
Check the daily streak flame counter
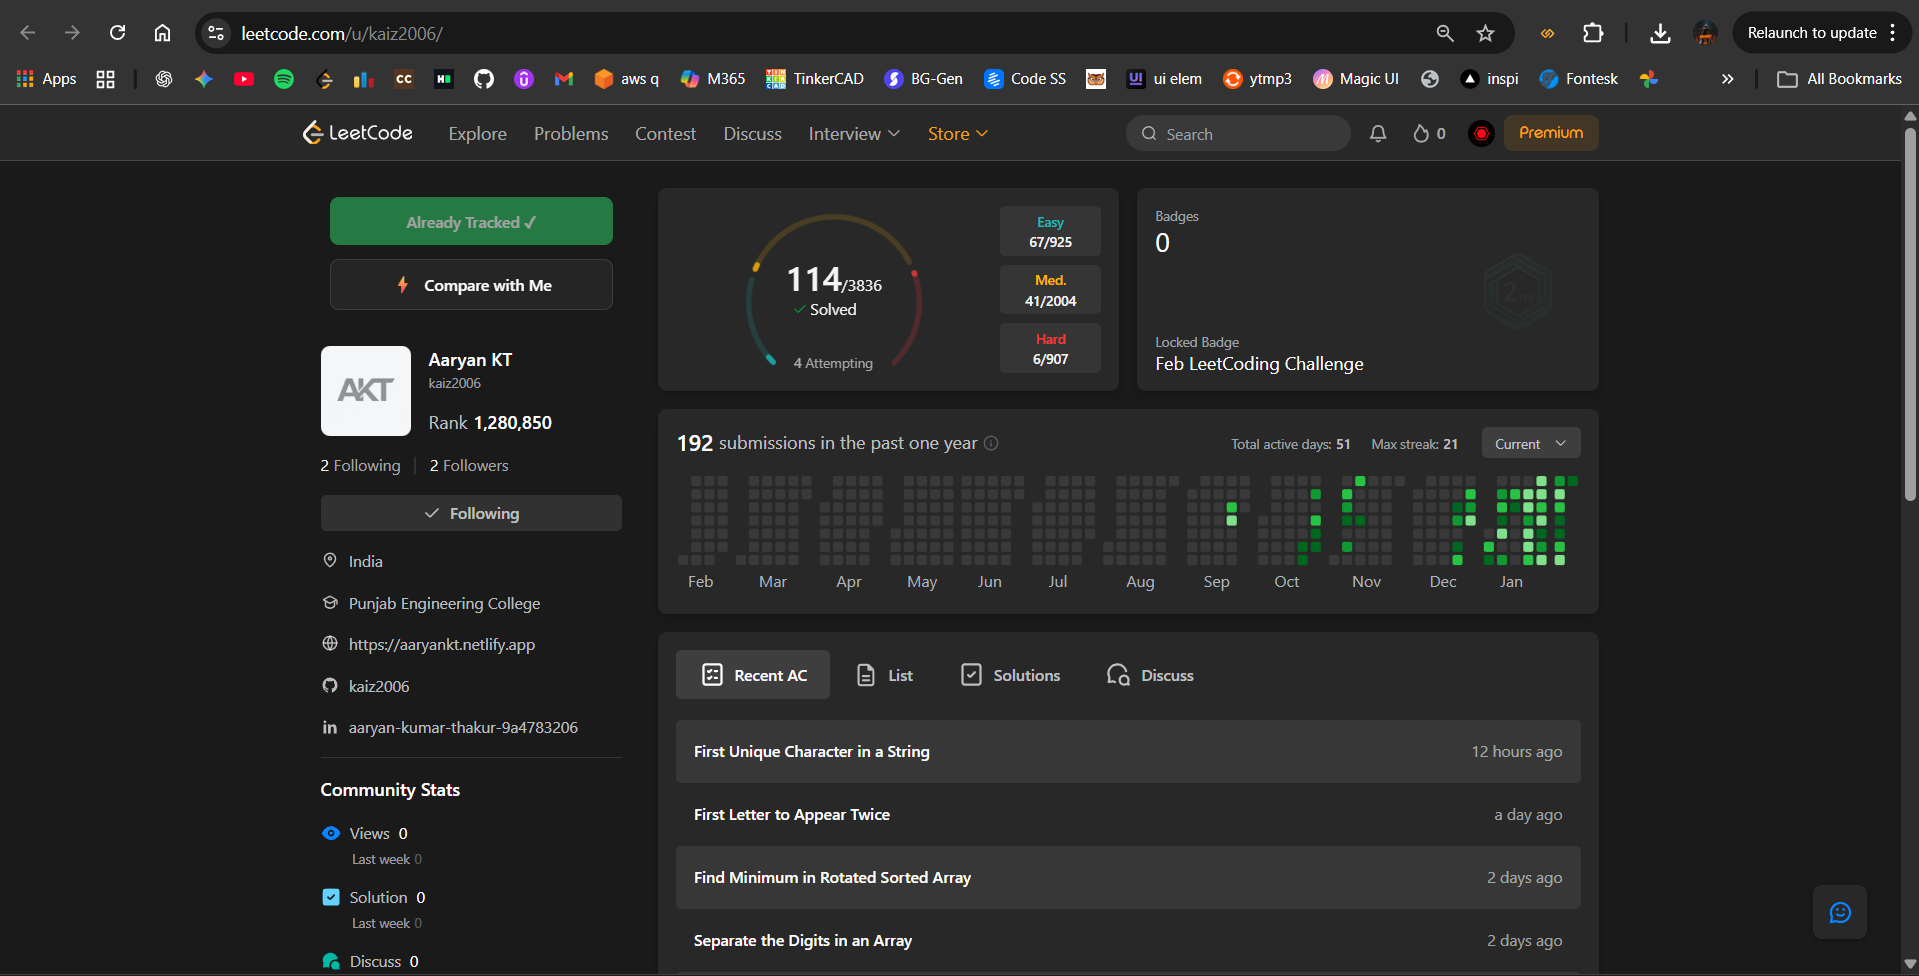coord(1428,133)
